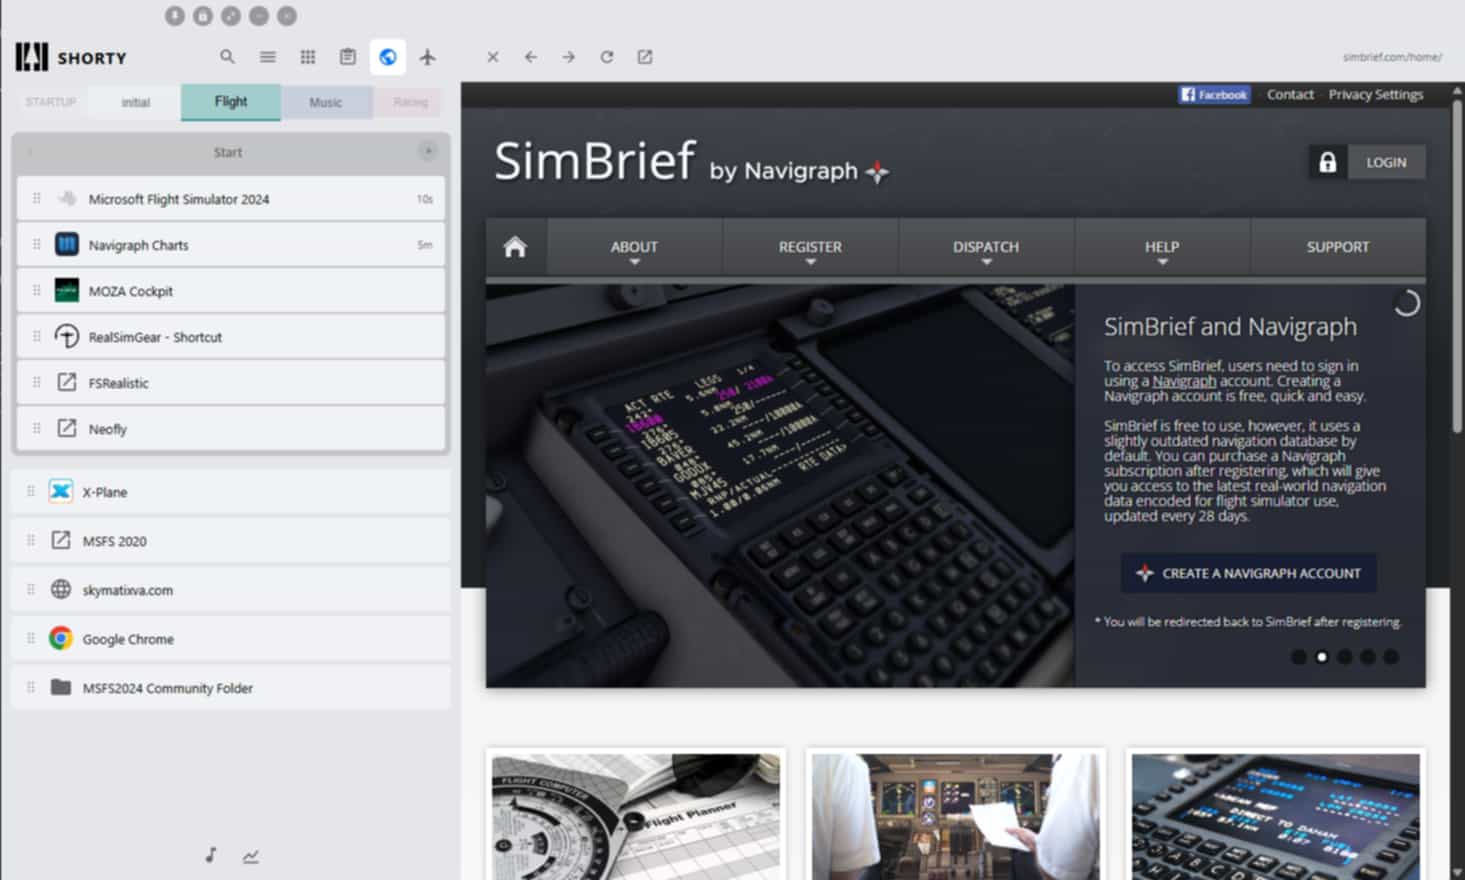Select the STARTUP tab label
This screenshot has width=1465, height=880.
click(51, 102)
